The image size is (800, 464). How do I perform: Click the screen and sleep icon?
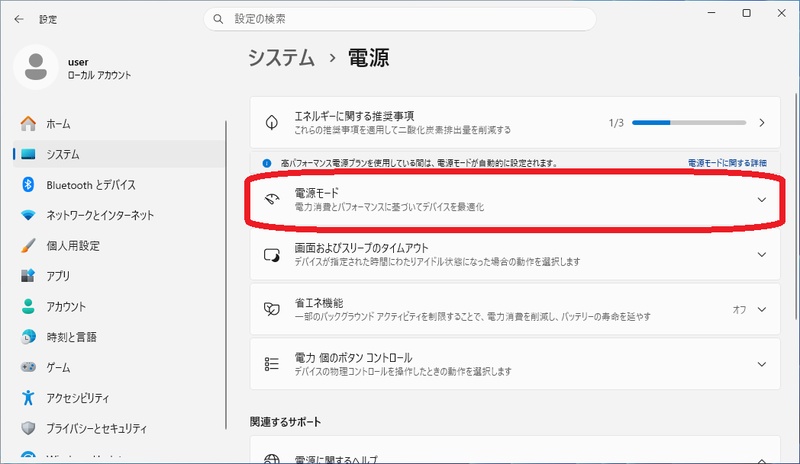tap(271, 254)
